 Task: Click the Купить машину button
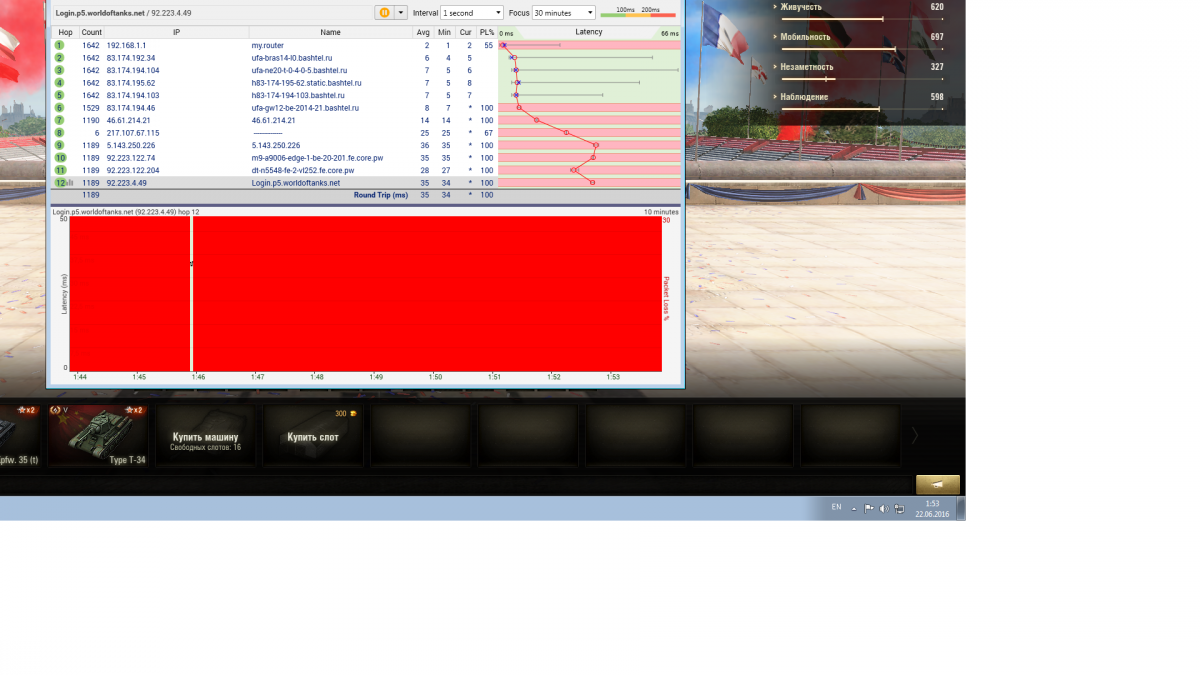pyautogui.click(x=206, y=435)
